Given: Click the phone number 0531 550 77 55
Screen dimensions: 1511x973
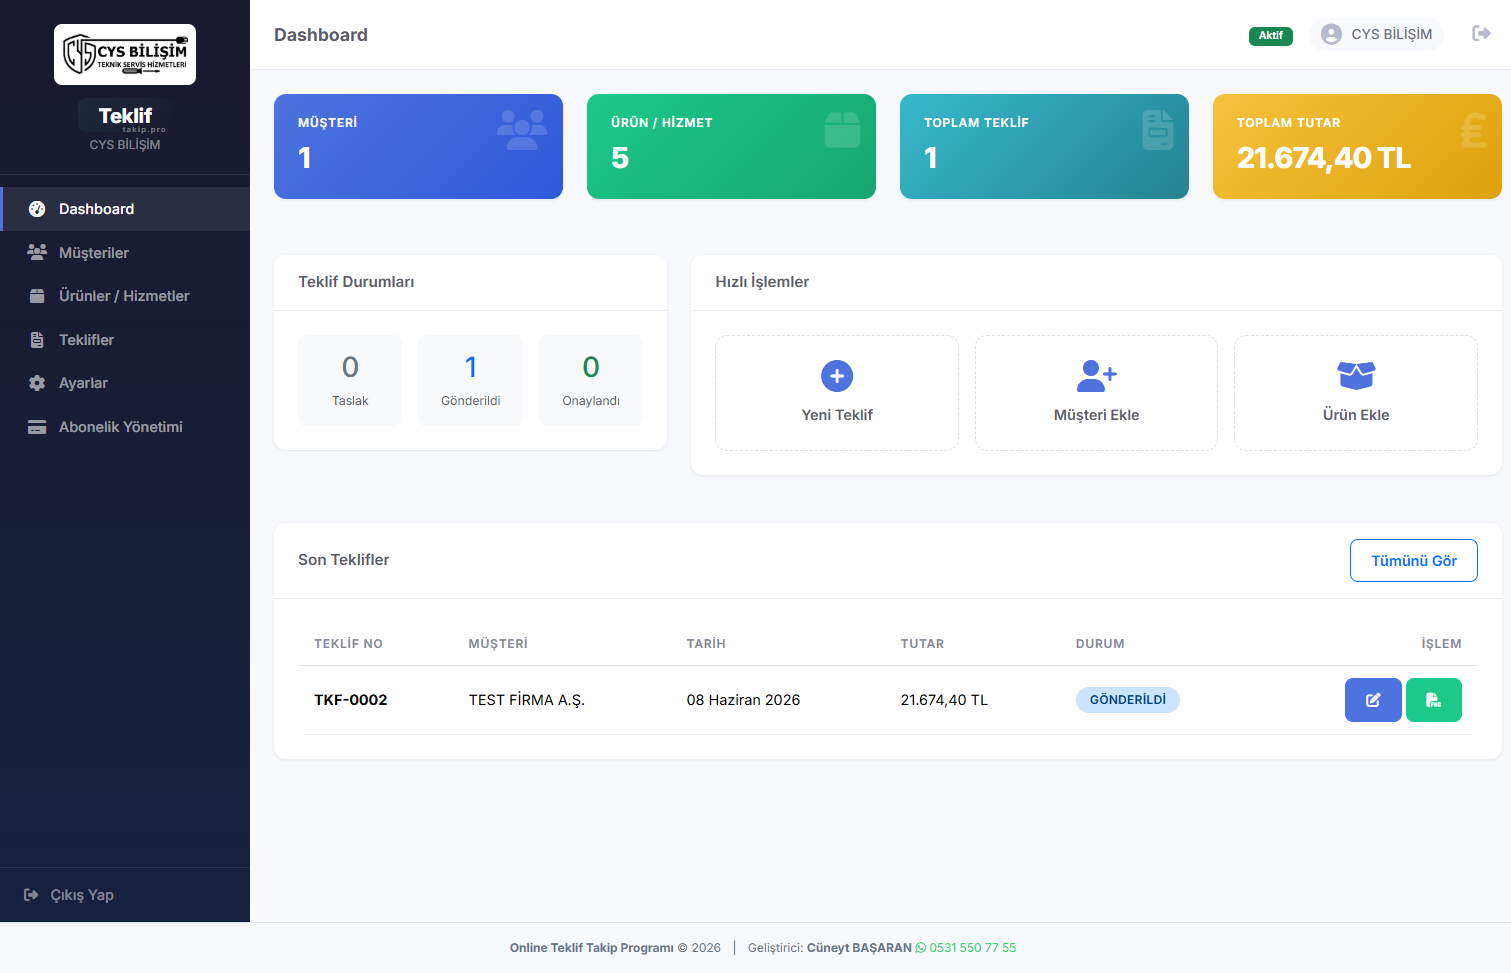Looking at the screenshot, I should [x=973, y=948].
